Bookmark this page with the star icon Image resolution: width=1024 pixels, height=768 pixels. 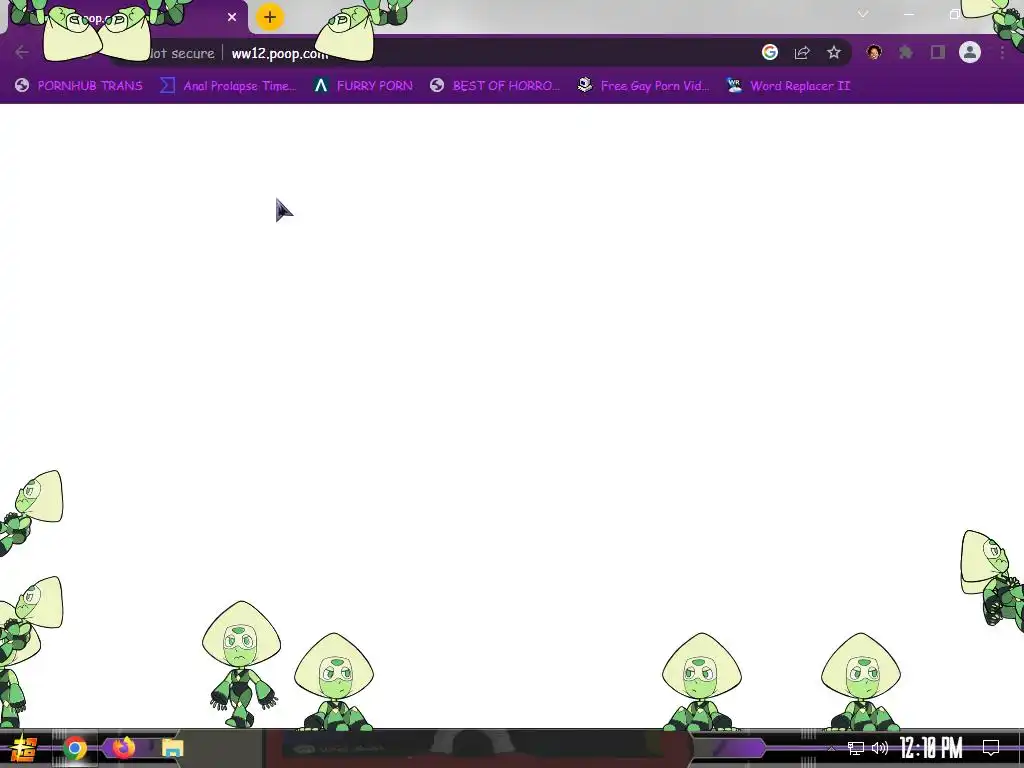point(834,52)
